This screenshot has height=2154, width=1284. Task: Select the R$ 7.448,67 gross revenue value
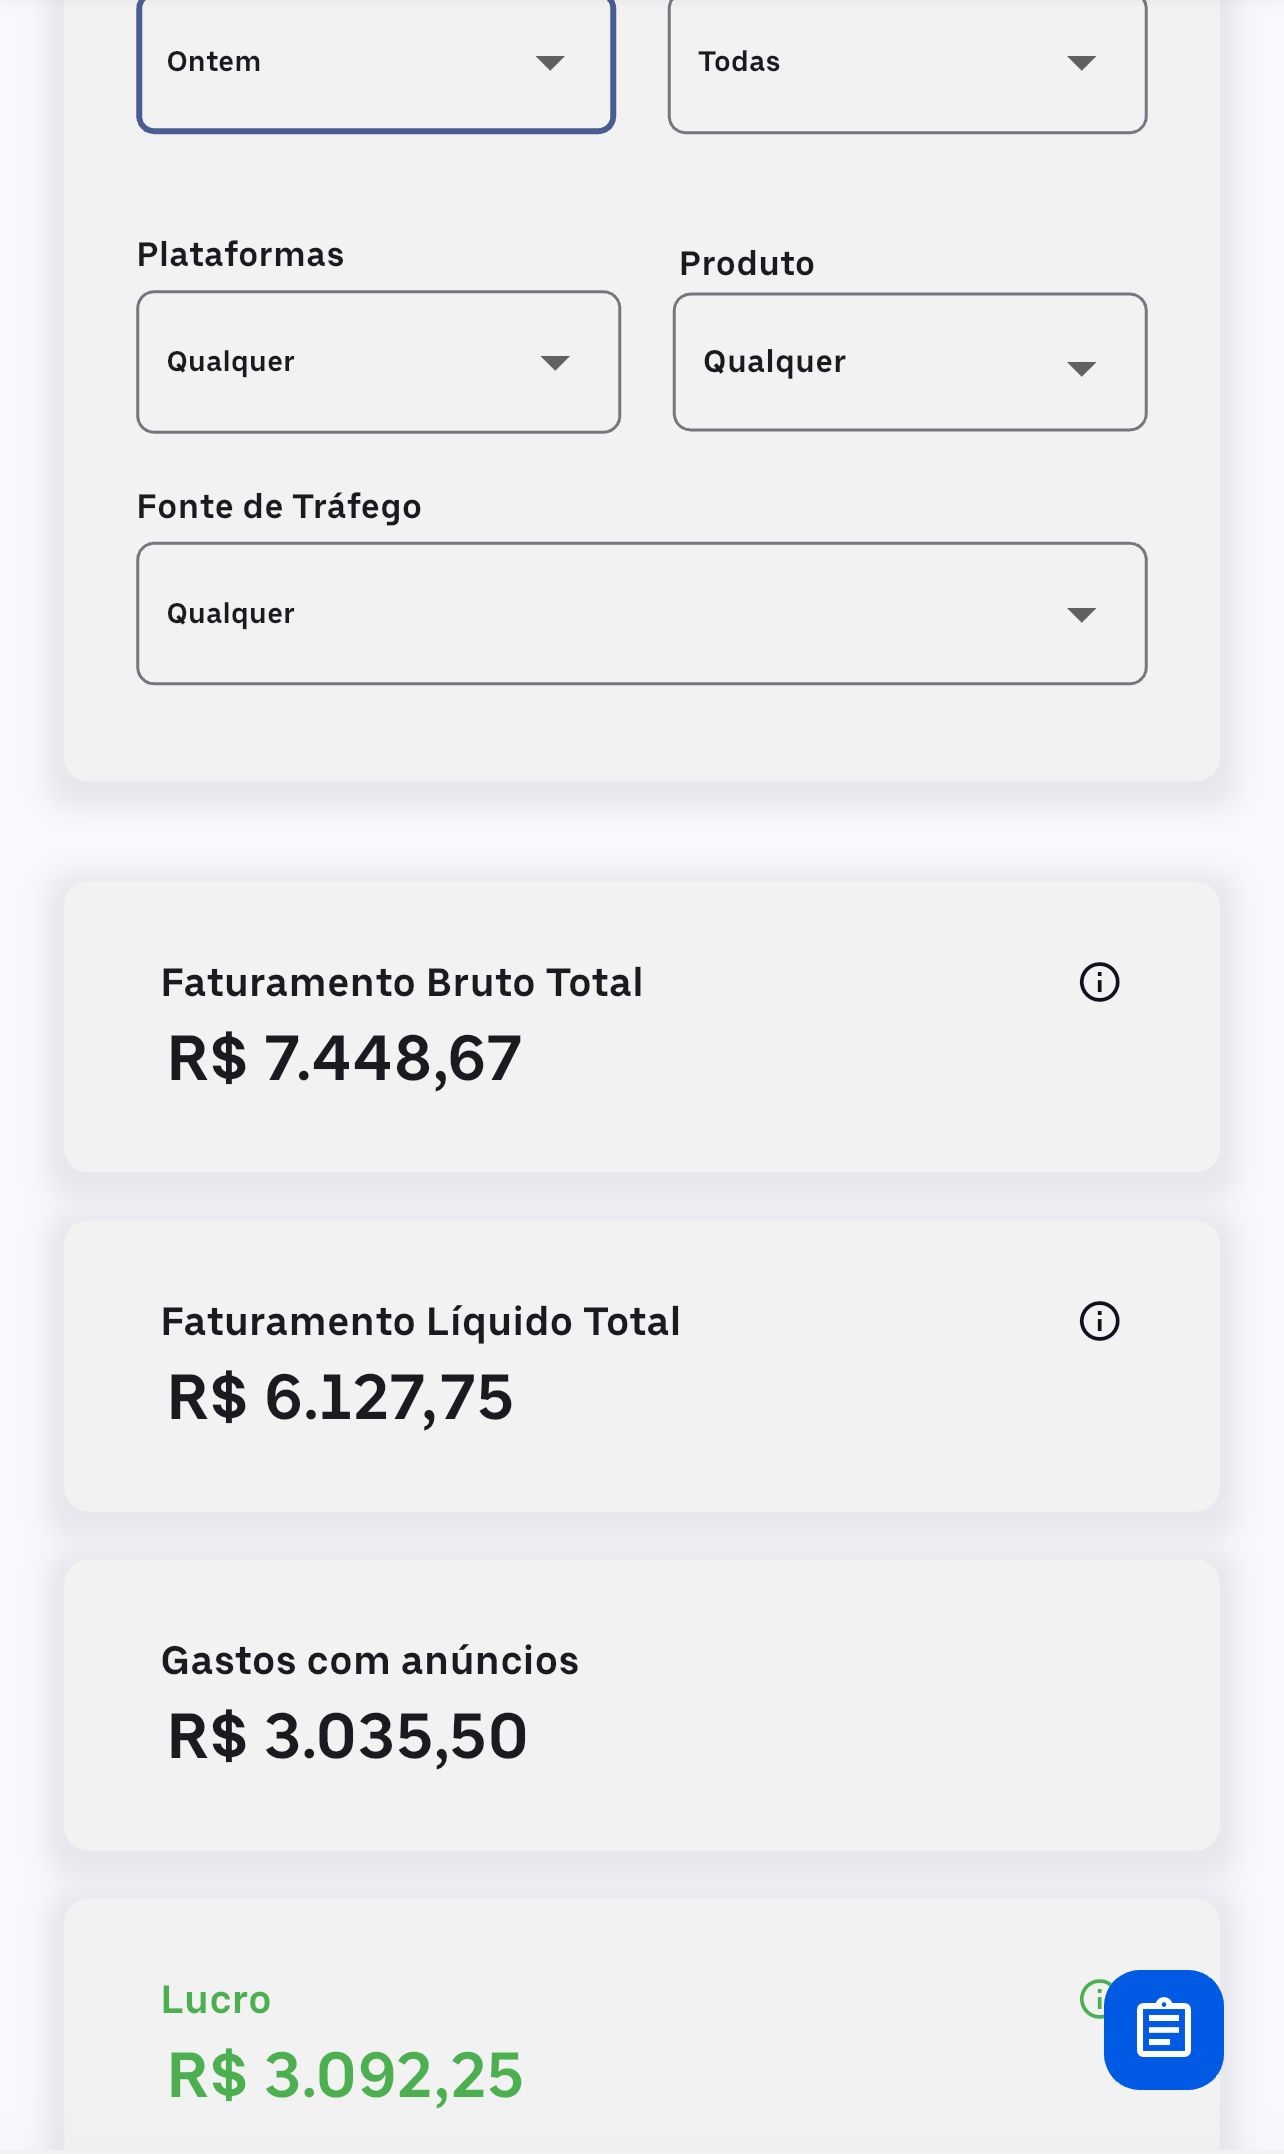tap(344, 1058)
